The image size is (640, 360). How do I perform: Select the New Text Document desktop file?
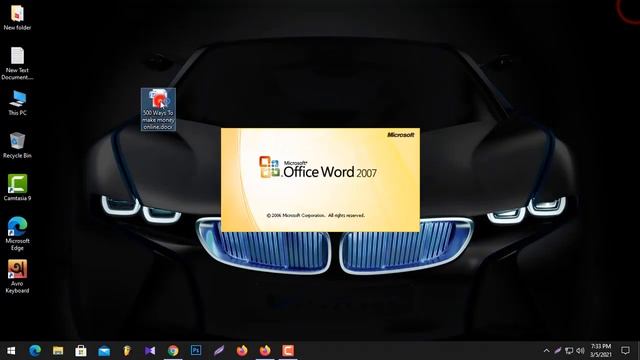17,63
